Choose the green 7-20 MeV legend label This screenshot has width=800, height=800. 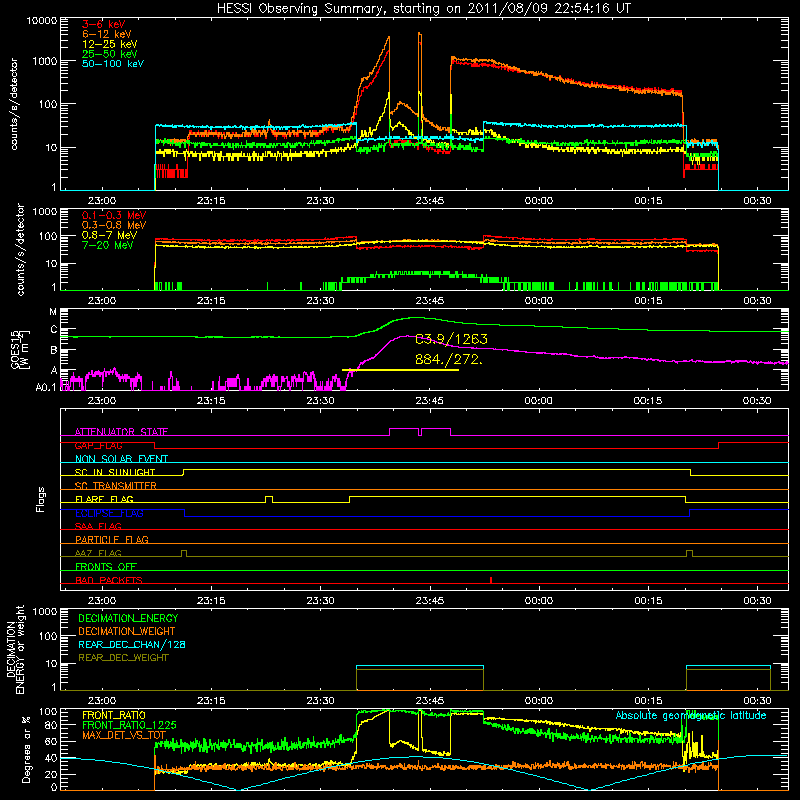[x=108, y=245]
